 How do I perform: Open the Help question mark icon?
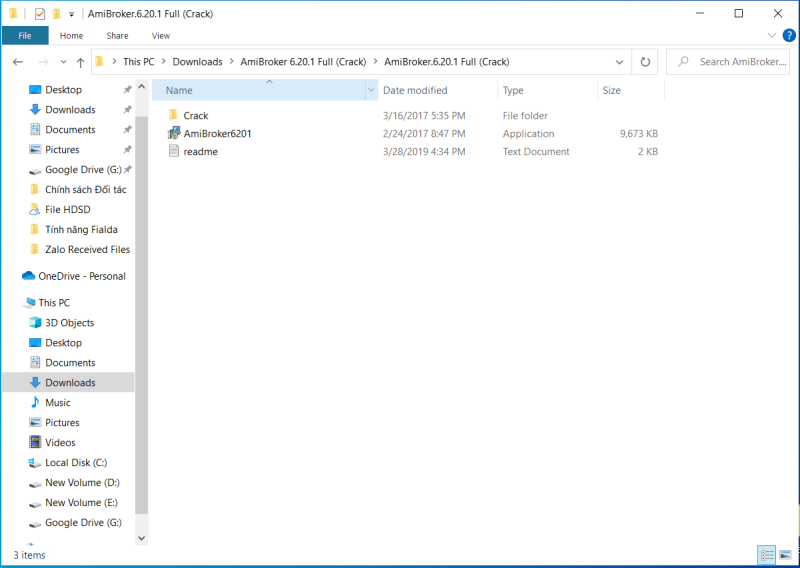(787, 35)
